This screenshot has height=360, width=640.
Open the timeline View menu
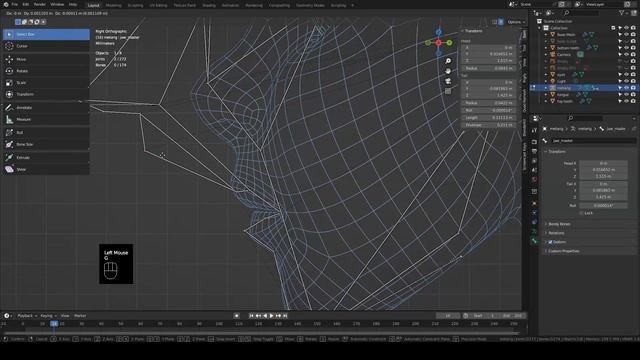(x=65, y=316)
